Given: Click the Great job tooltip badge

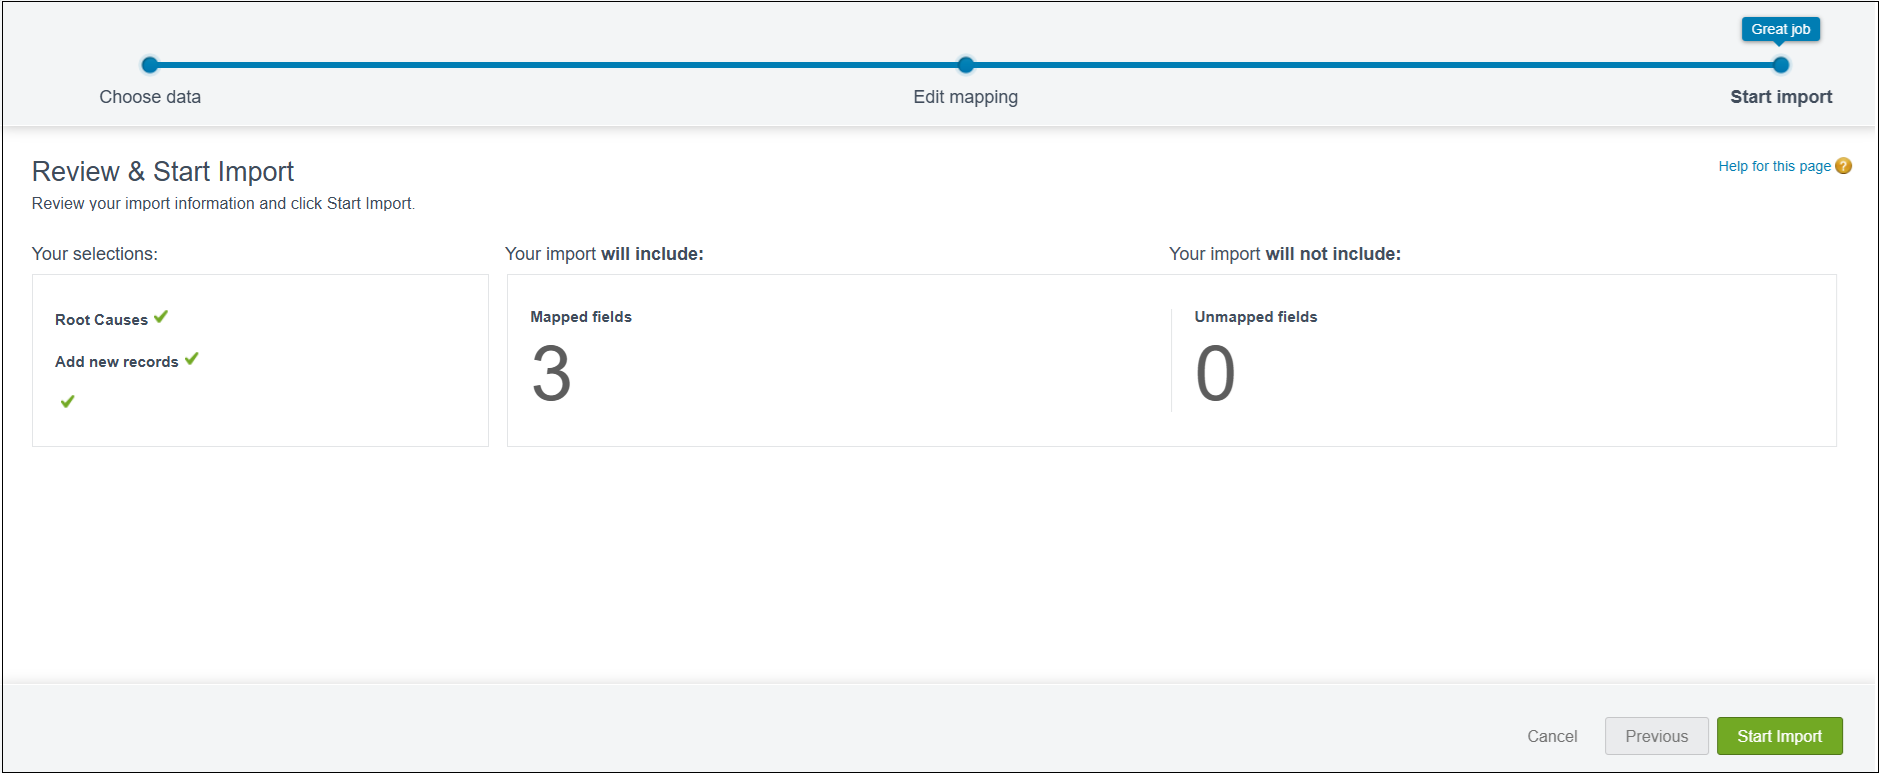Looking at the screenshot, I should click(x=1780, y=29).
